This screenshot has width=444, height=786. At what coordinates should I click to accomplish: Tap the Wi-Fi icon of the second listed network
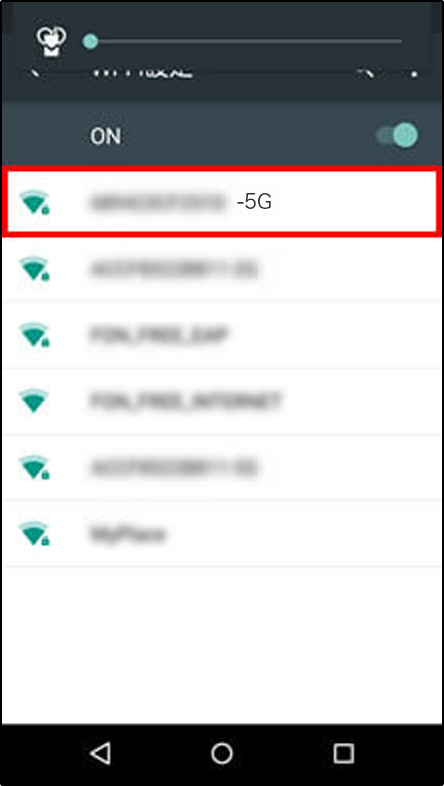click(35, 269)
